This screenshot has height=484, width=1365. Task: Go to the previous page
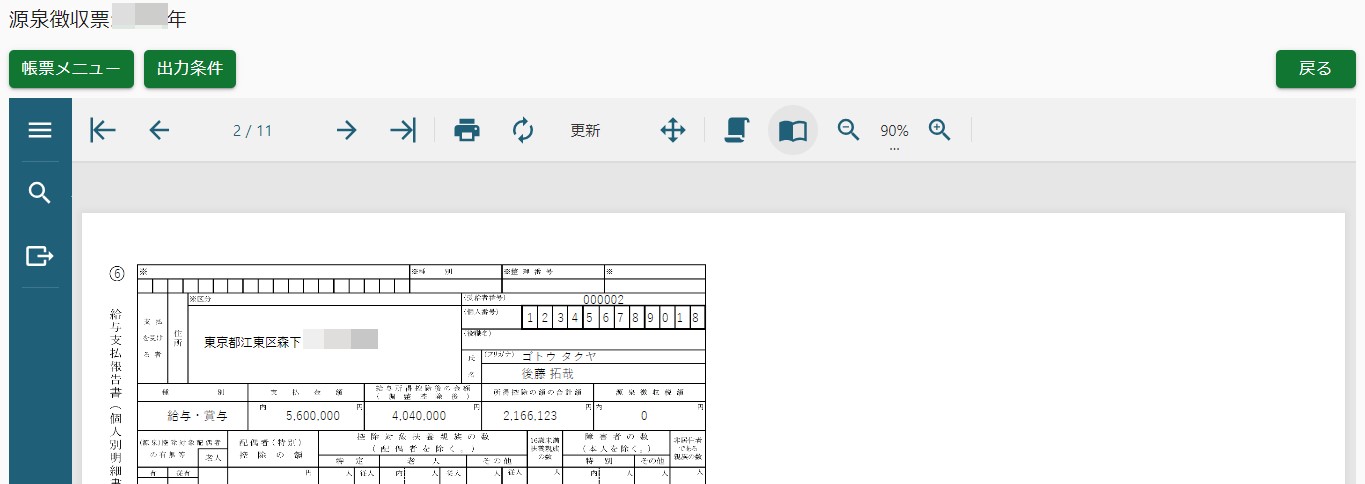click(159, 130)
